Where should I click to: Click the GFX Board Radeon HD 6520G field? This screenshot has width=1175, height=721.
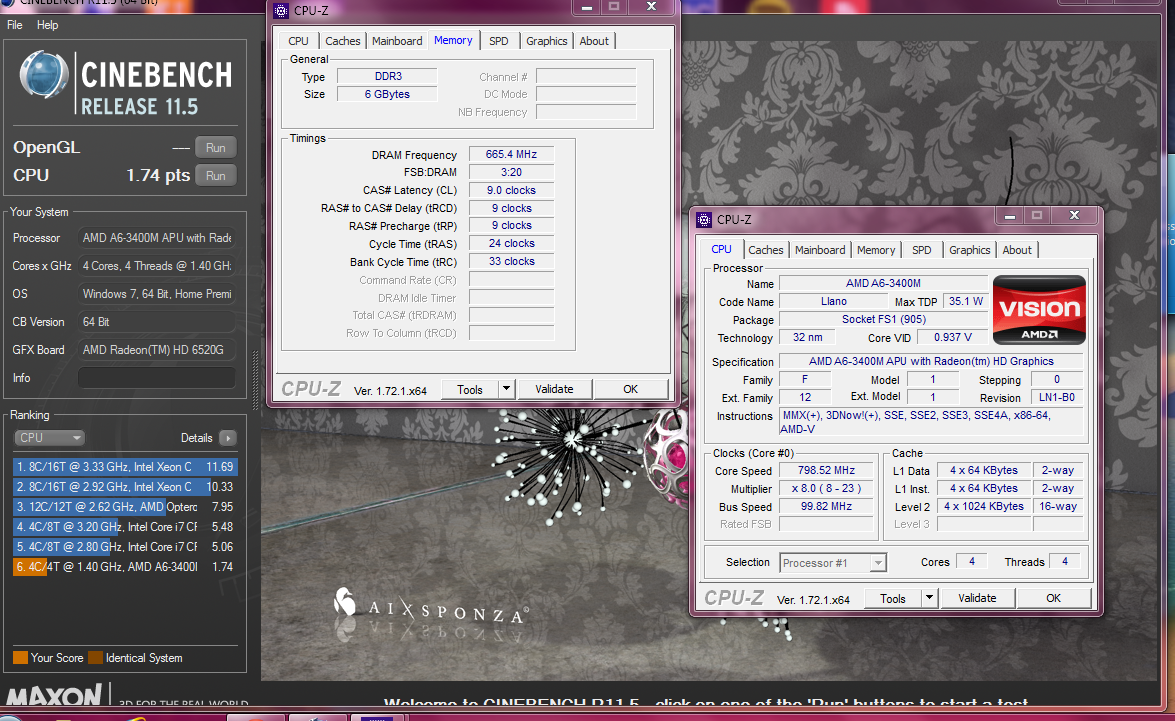[x=157, y=350]
